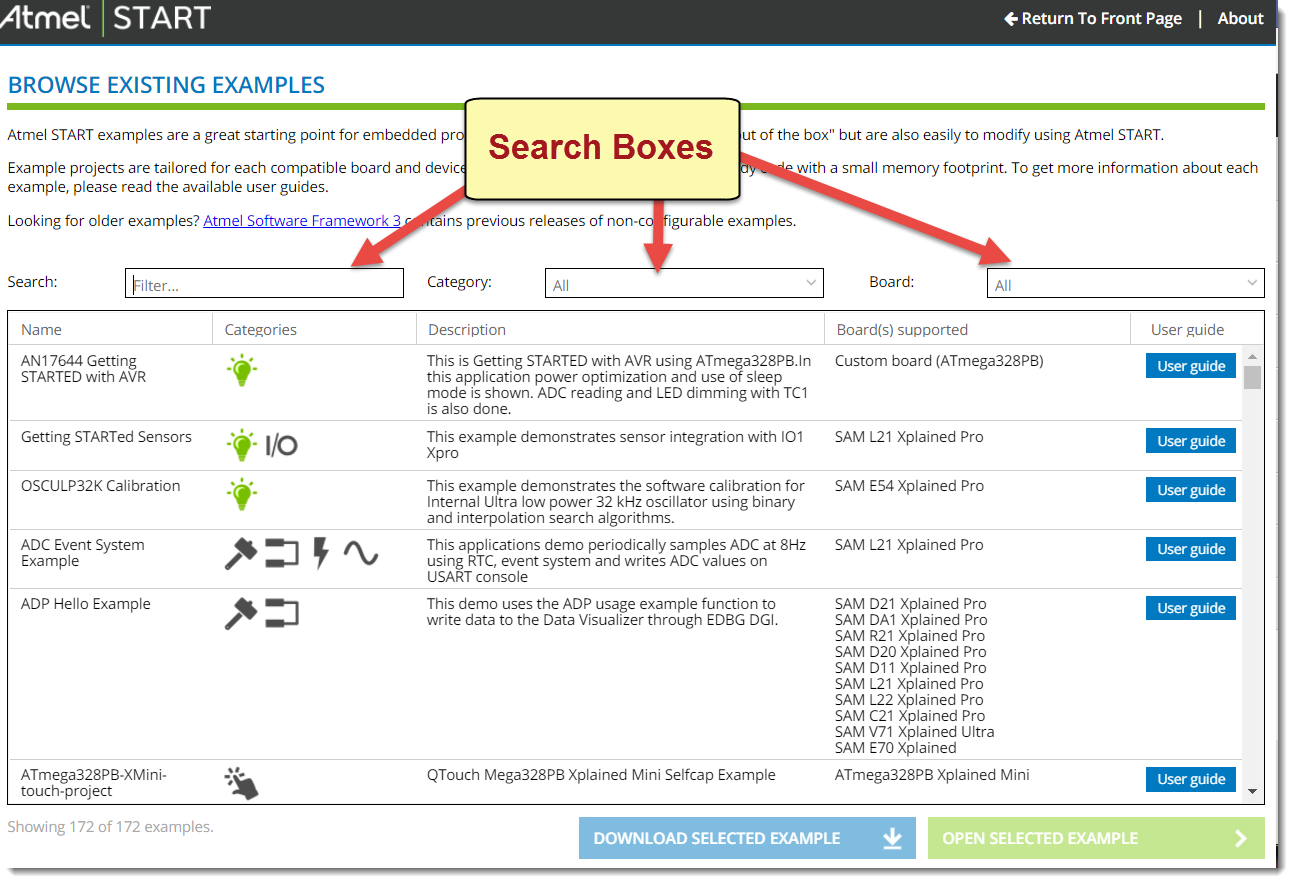Open the Board dropdown
The image size is (1293, 883).
pyautogui.click(x=1125, y=284)
